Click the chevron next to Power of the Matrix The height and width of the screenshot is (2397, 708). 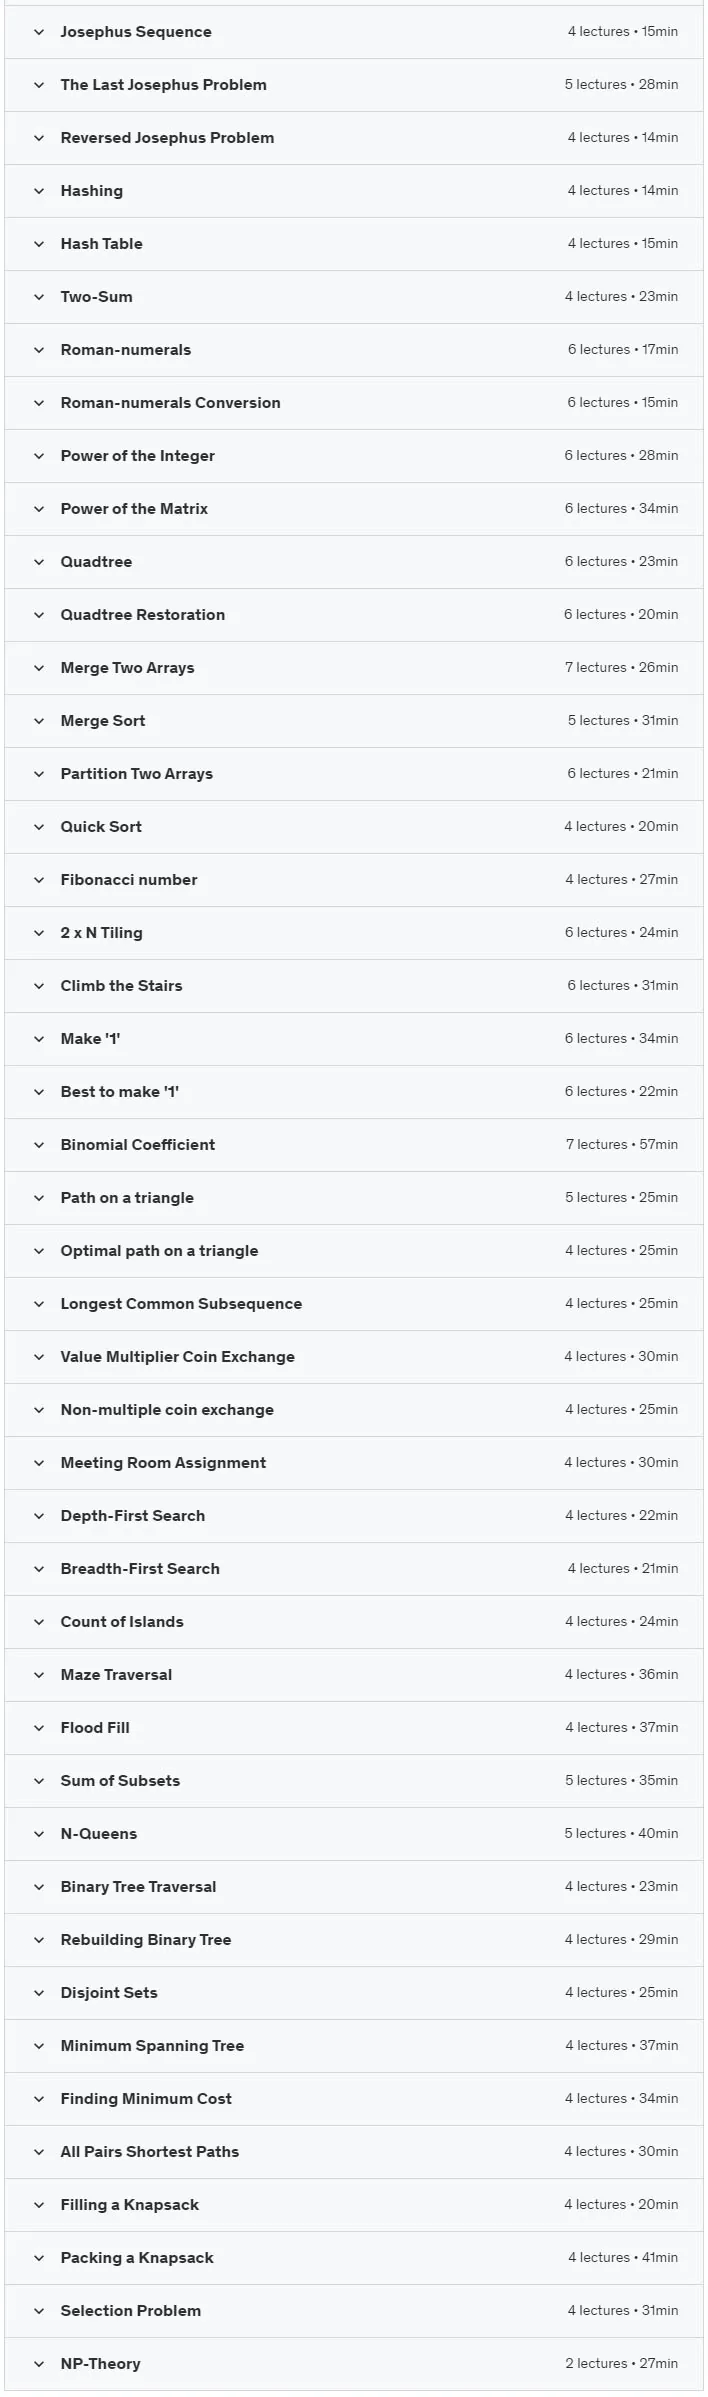click(x=39, y=509)
